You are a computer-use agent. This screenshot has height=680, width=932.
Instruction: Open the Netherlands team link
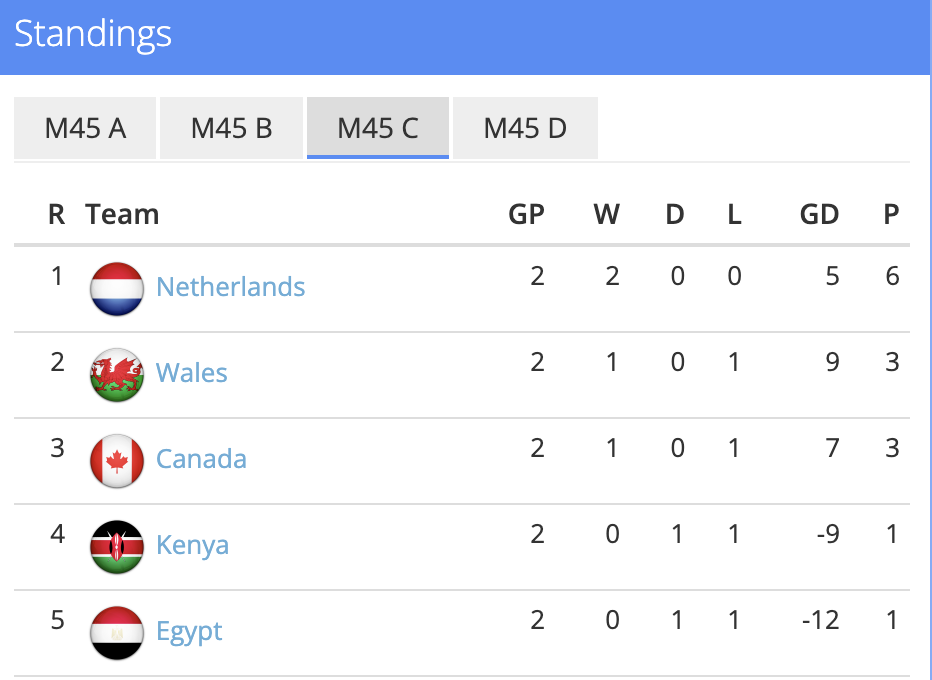point(231,287)
